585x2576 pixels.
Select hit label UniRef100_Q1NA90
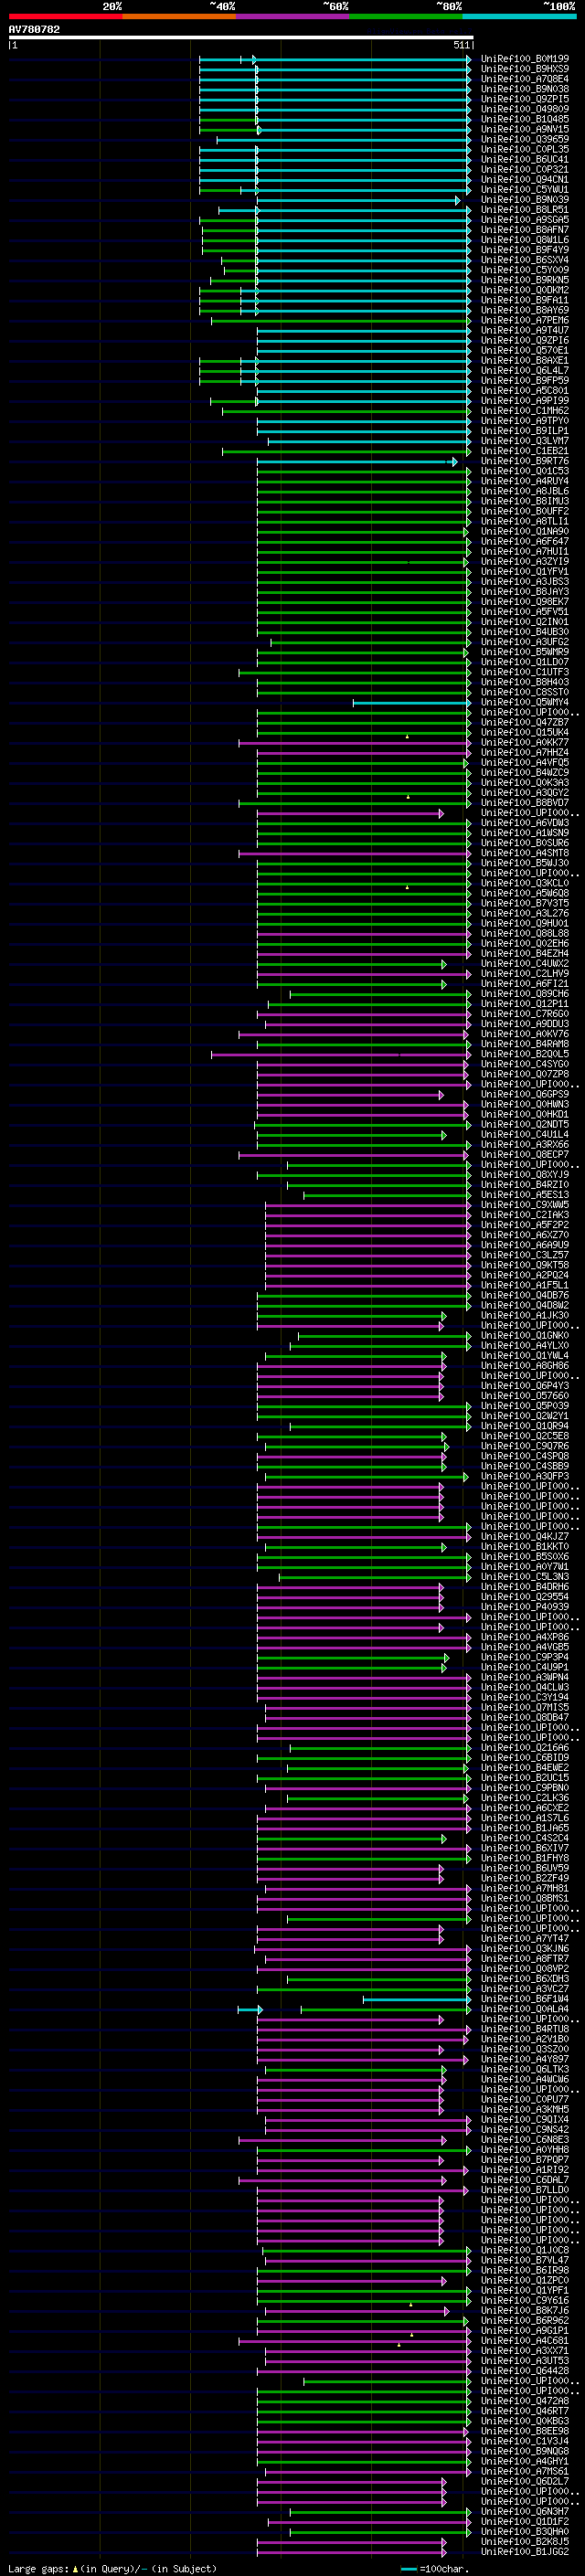pyautogui.click(x=525, y=531)
